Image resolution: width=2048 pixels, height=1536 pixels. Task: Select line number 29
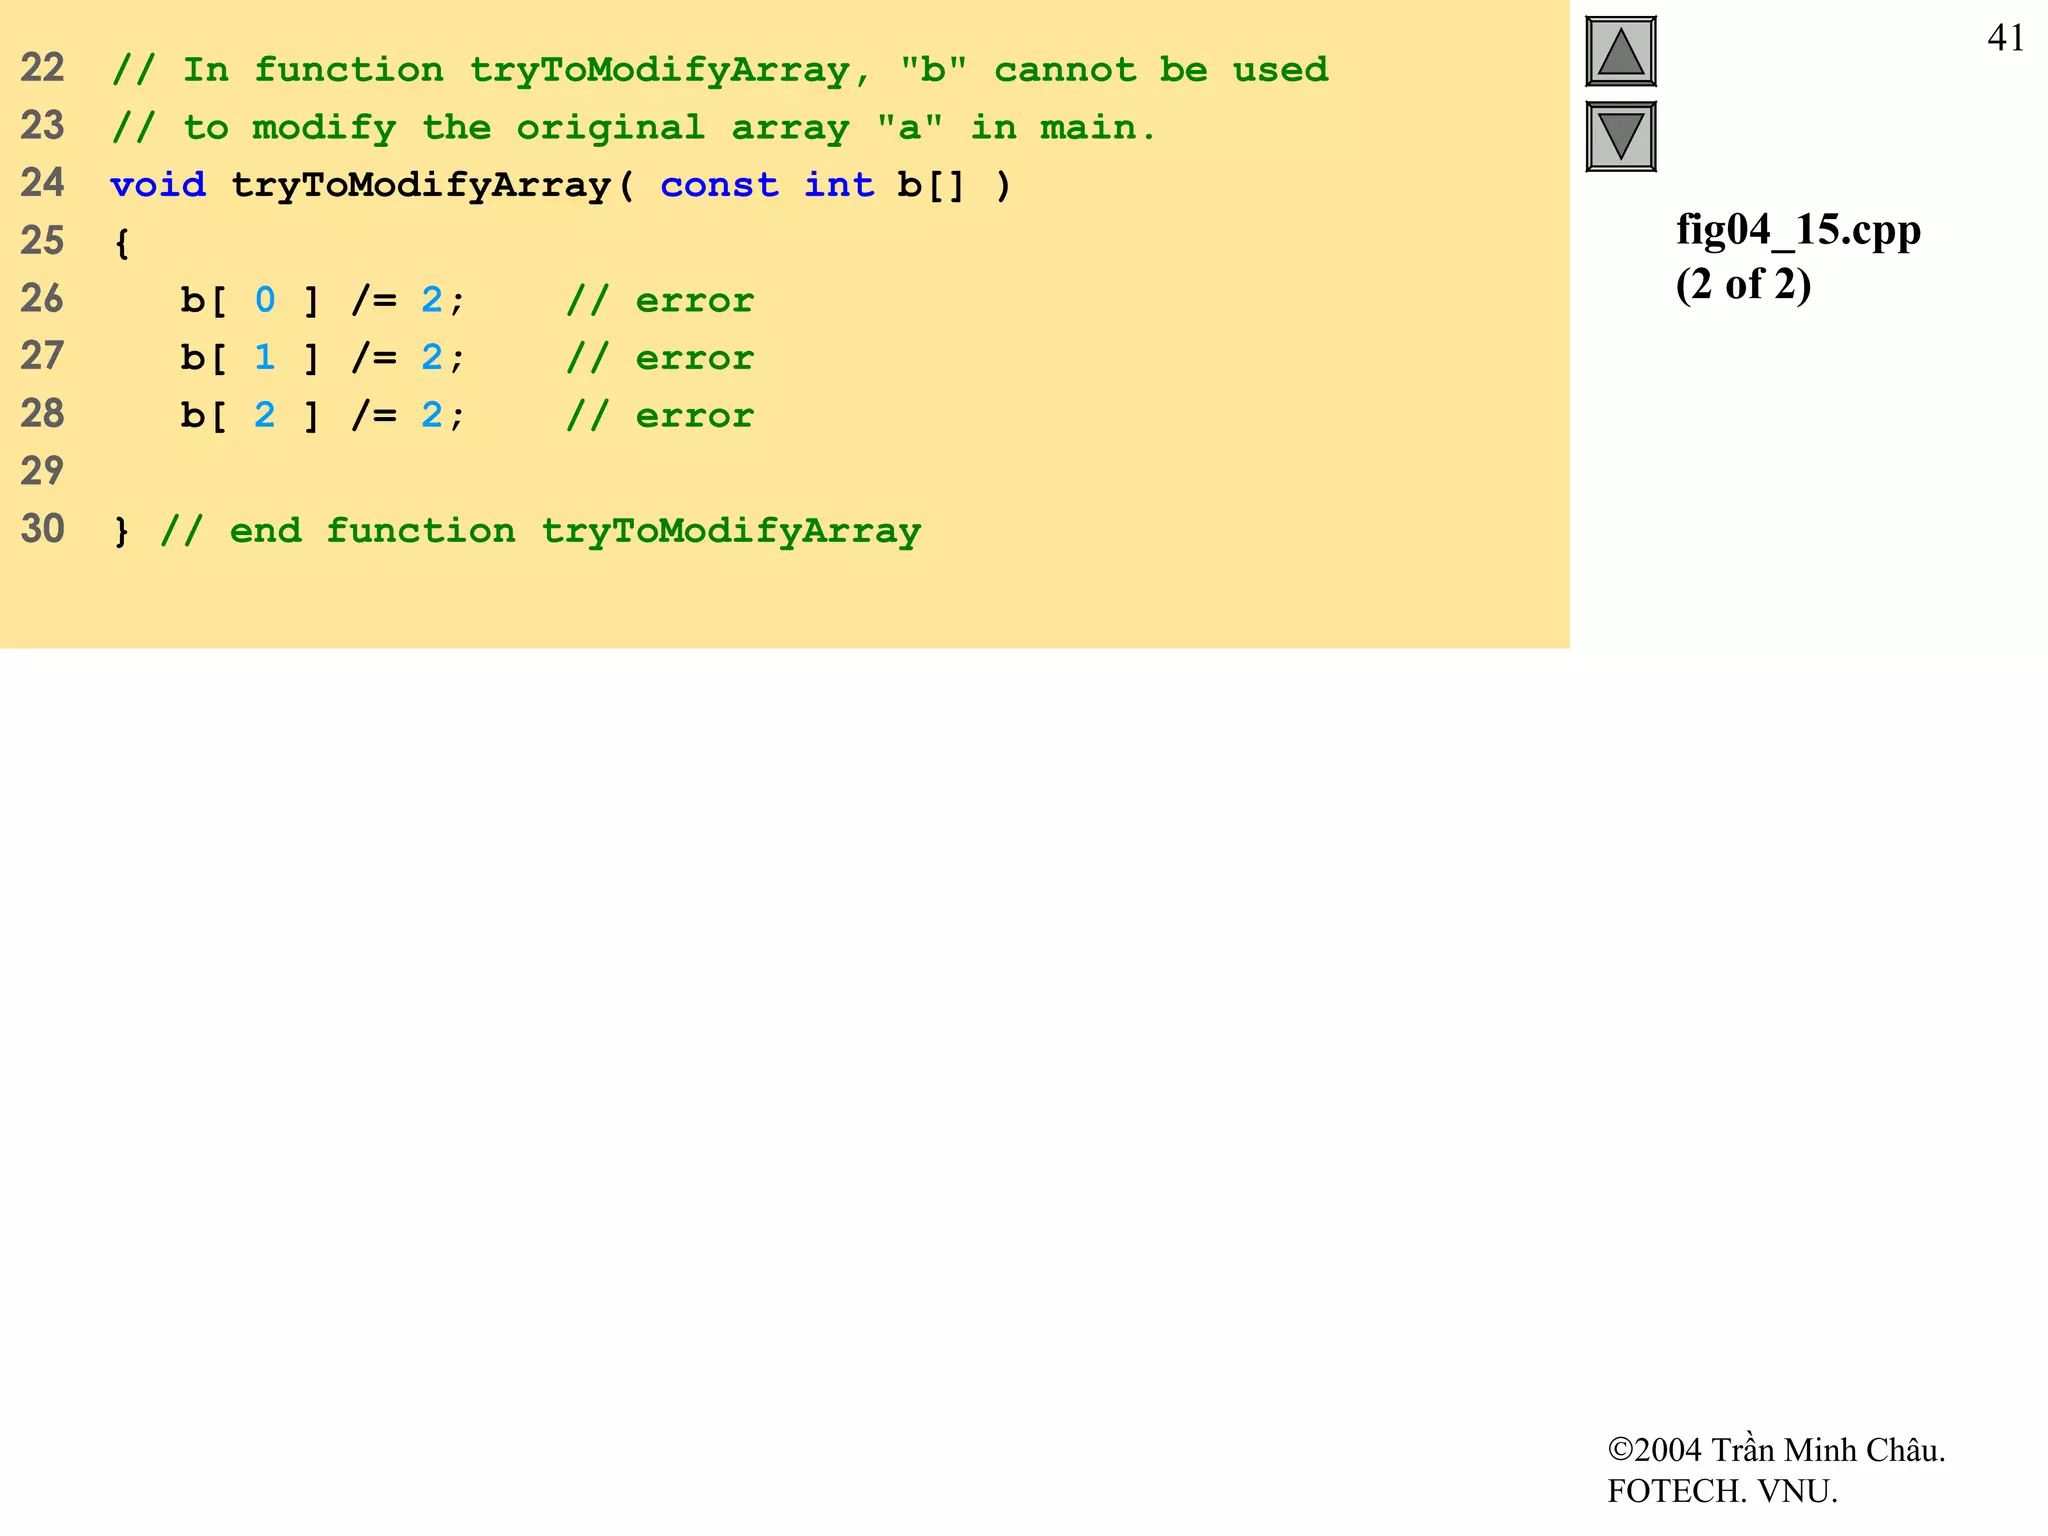[42, 471]
